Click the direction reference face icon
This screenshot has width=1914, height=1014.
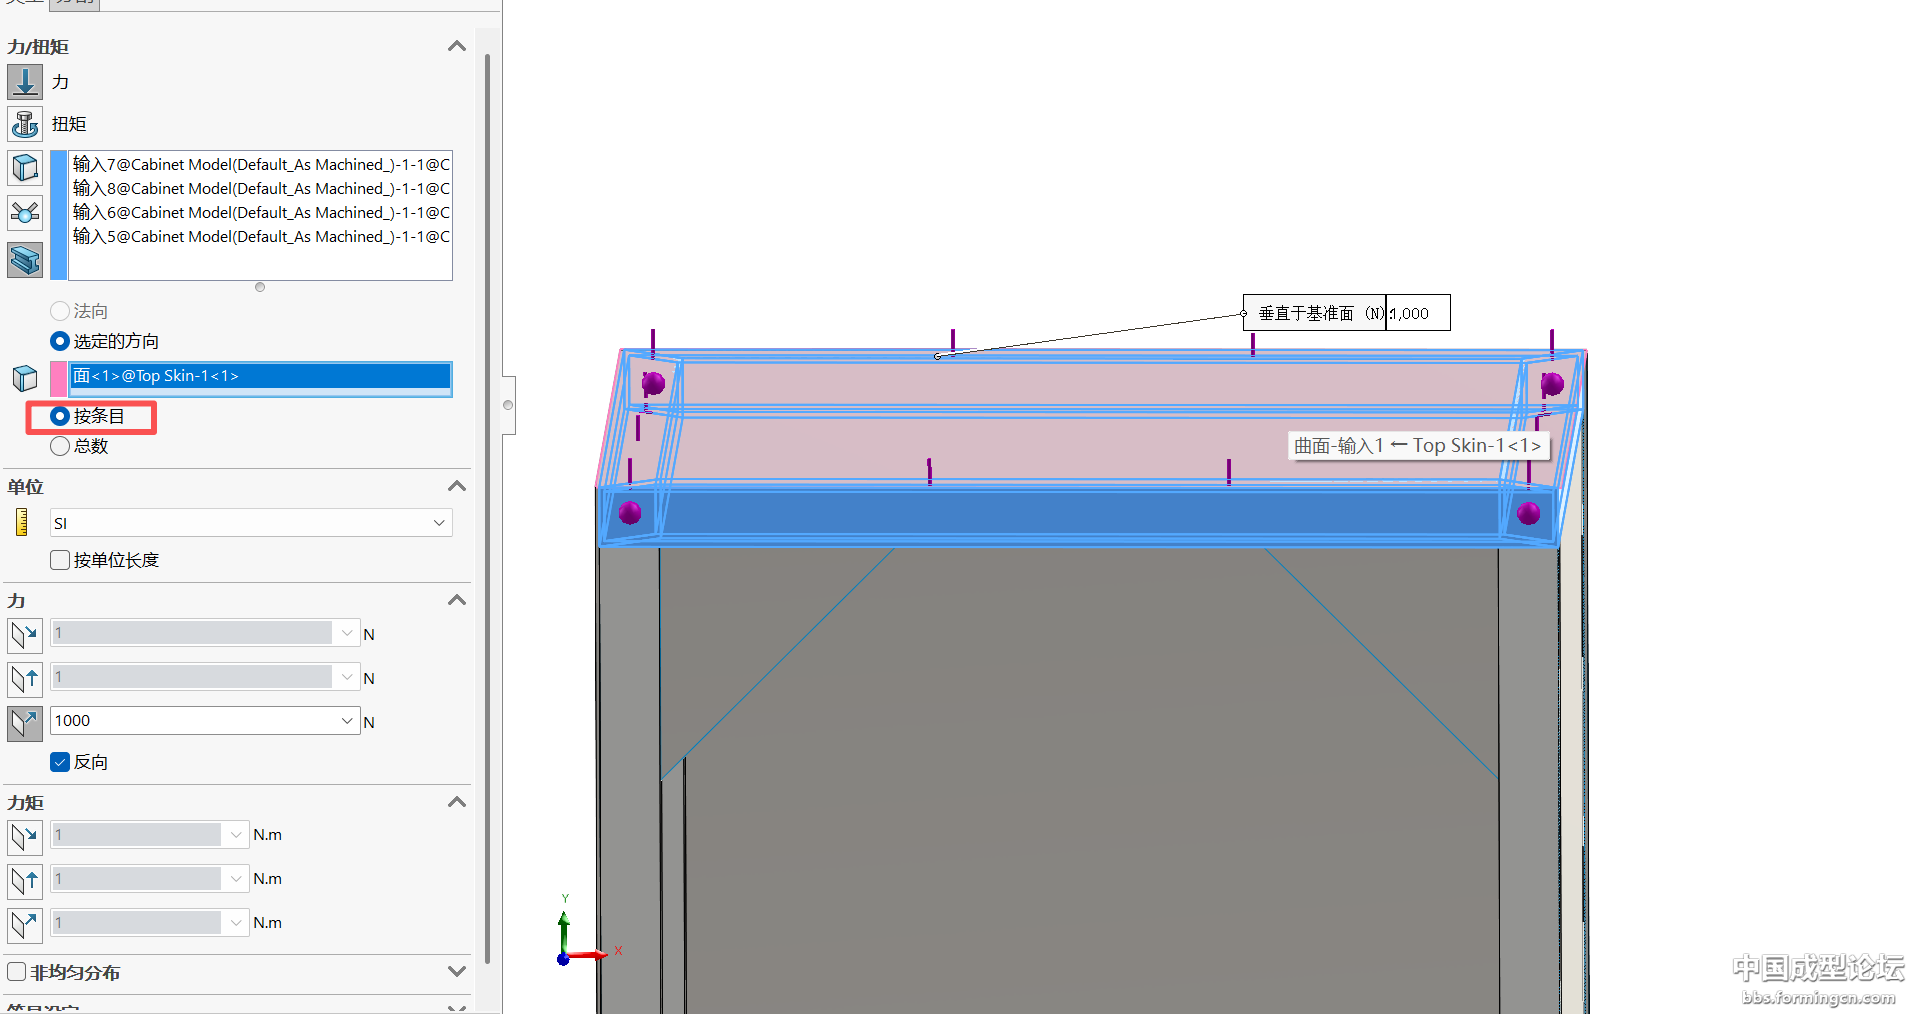[25, 378]
